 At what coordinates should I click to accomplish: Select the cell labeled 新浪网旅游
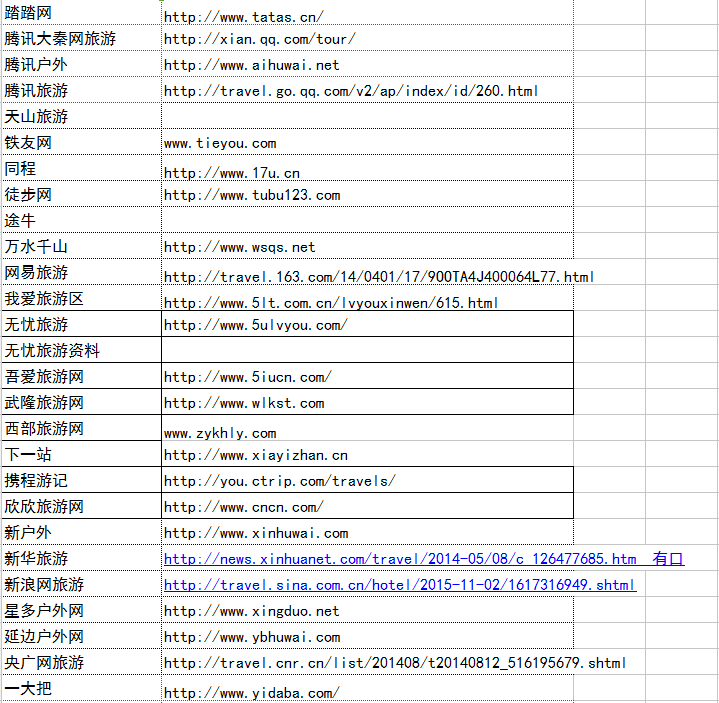82,583
